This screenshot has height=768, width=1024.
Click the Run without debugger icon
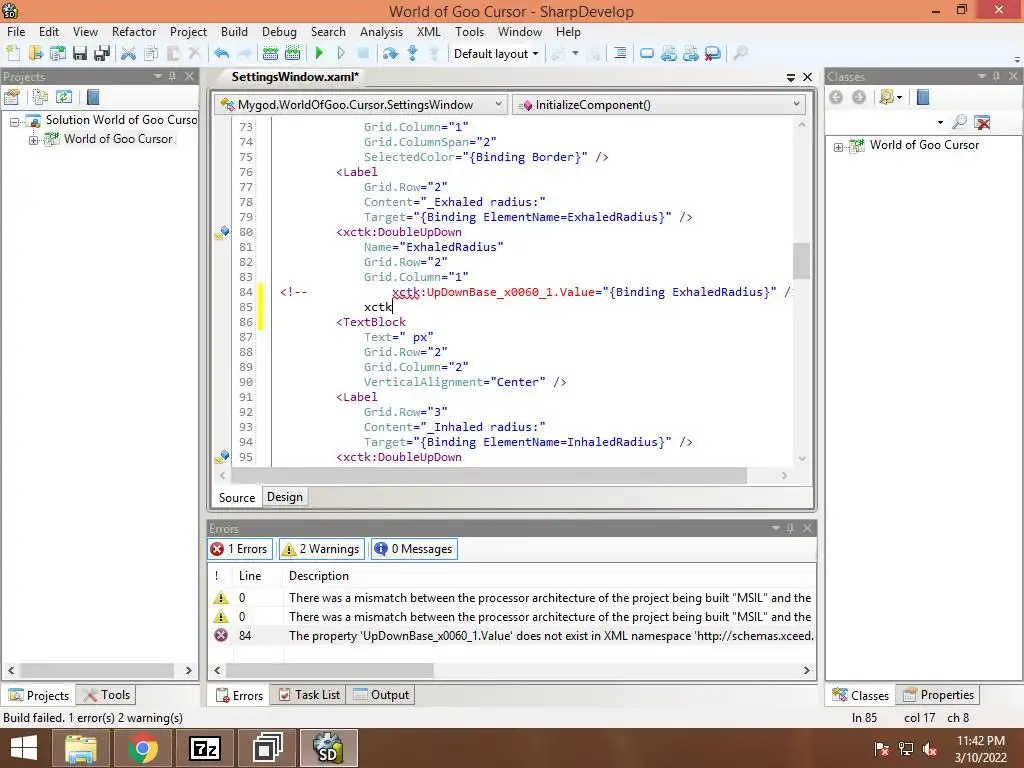pyautogui.click(x=341, y=54)
